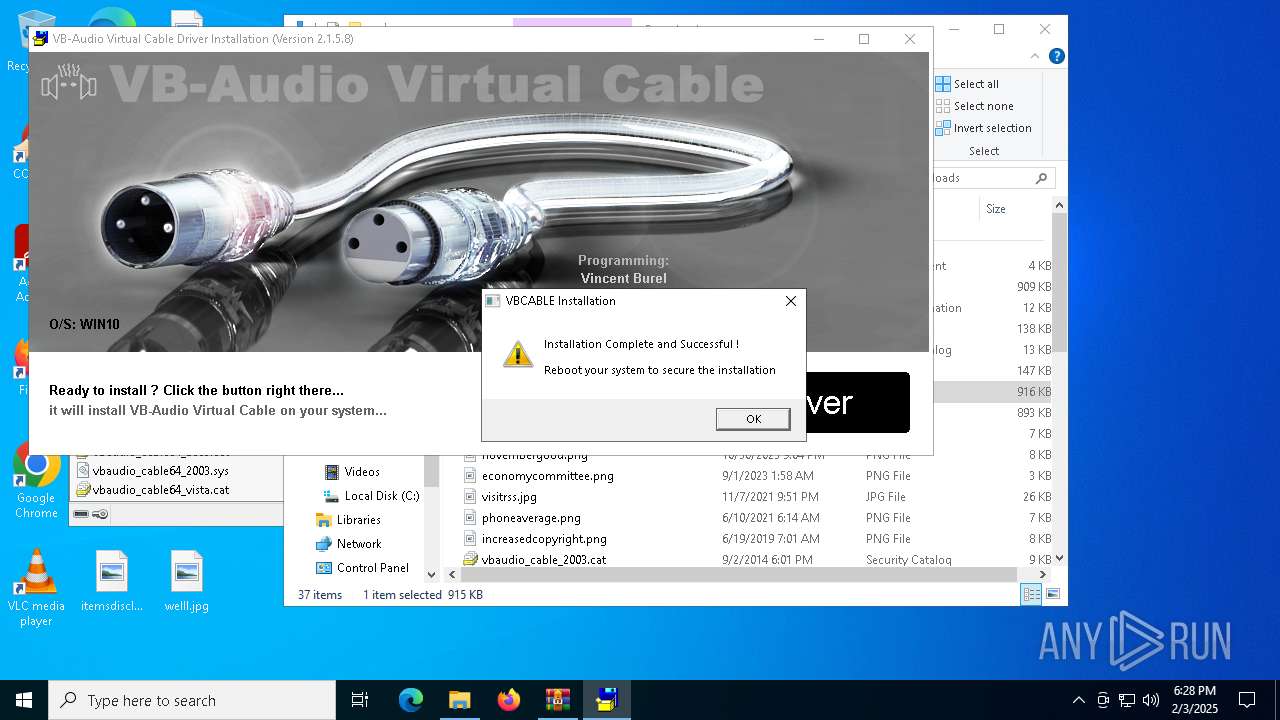Image resolution: width=1280 pixels, height=720 pixels.
Task: Open Windows Start menu
Action: (24, 700)
